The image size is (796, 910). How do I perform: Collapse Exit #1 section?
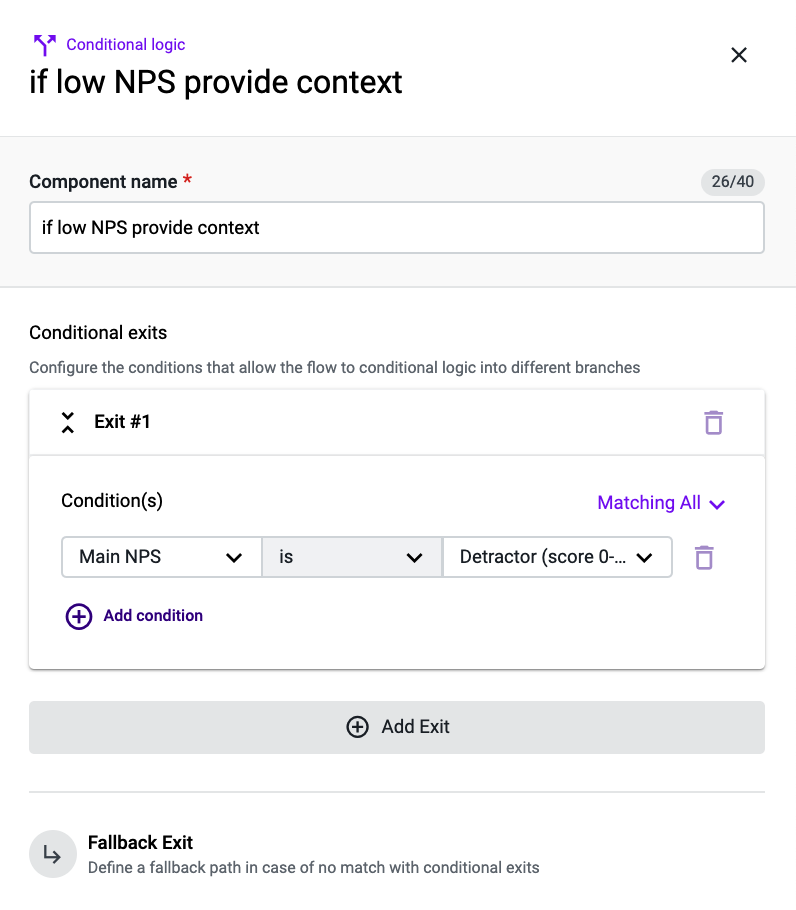[68, 422]
